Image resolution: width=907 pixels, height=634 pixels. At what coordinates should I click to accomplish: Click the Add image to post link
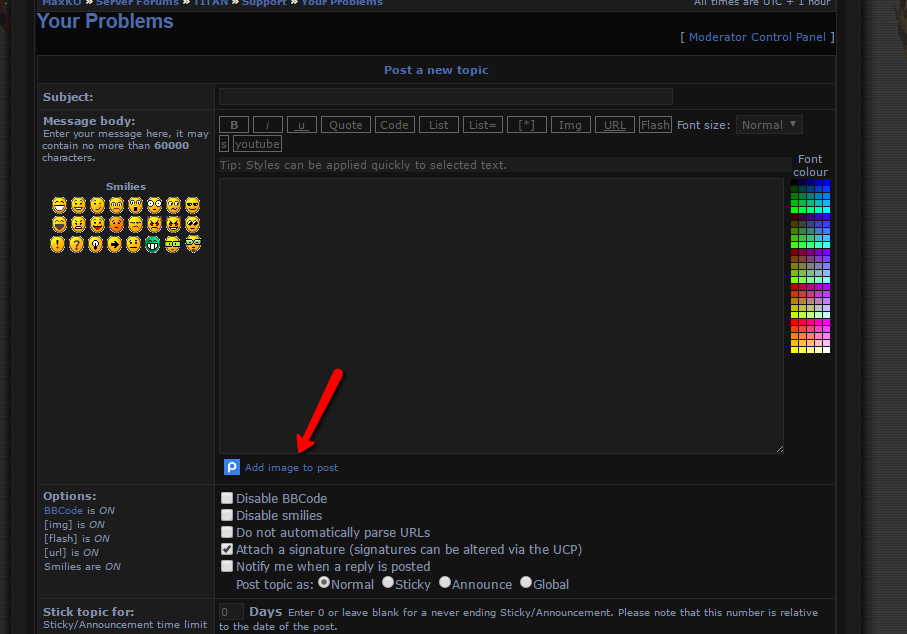pyautogui.click(x=291, y=467)
